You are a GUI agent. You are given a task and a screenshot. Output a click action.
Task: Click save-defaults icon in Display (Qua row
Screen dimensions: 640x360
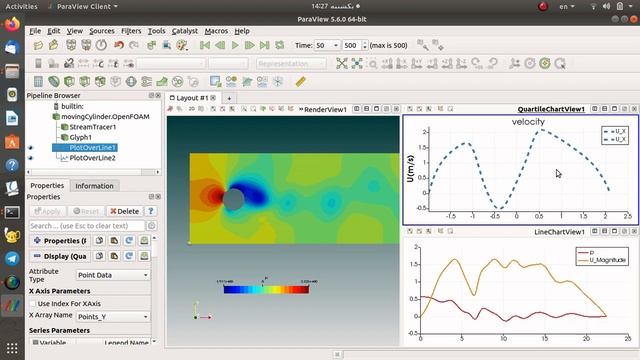144,256
